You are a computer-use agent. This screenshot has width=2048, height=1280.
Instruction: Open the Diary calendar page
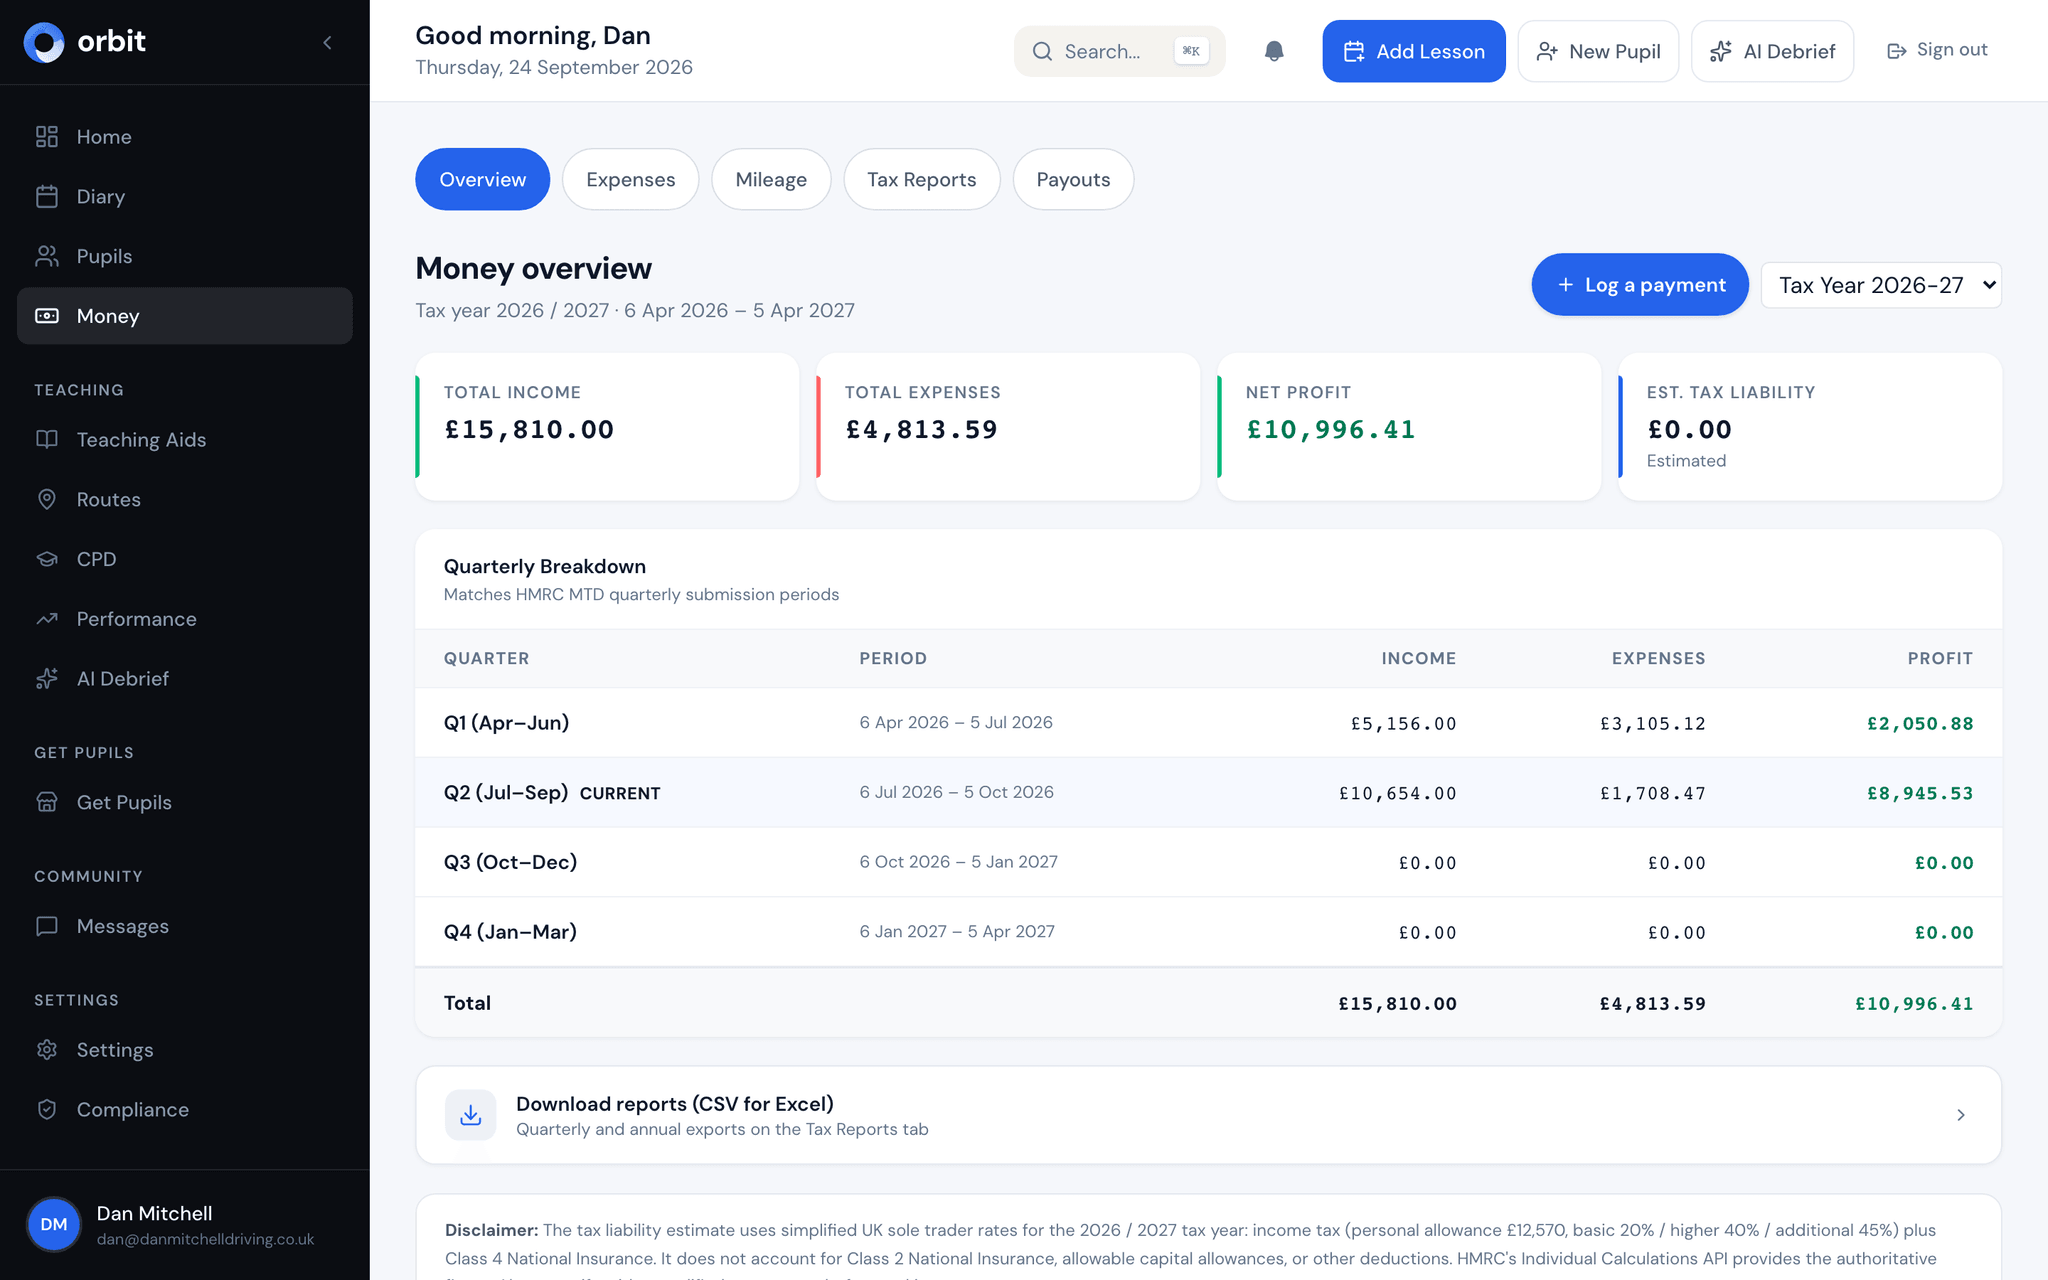tap(185, 196)
